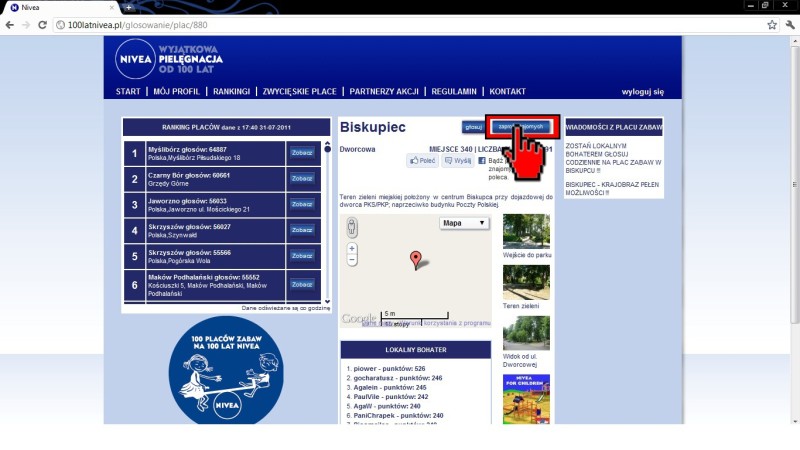The image size is (800, 450).
Task: Click ranking entry Maków Podhalański głosów: 55552
Action: pos(204,278)
